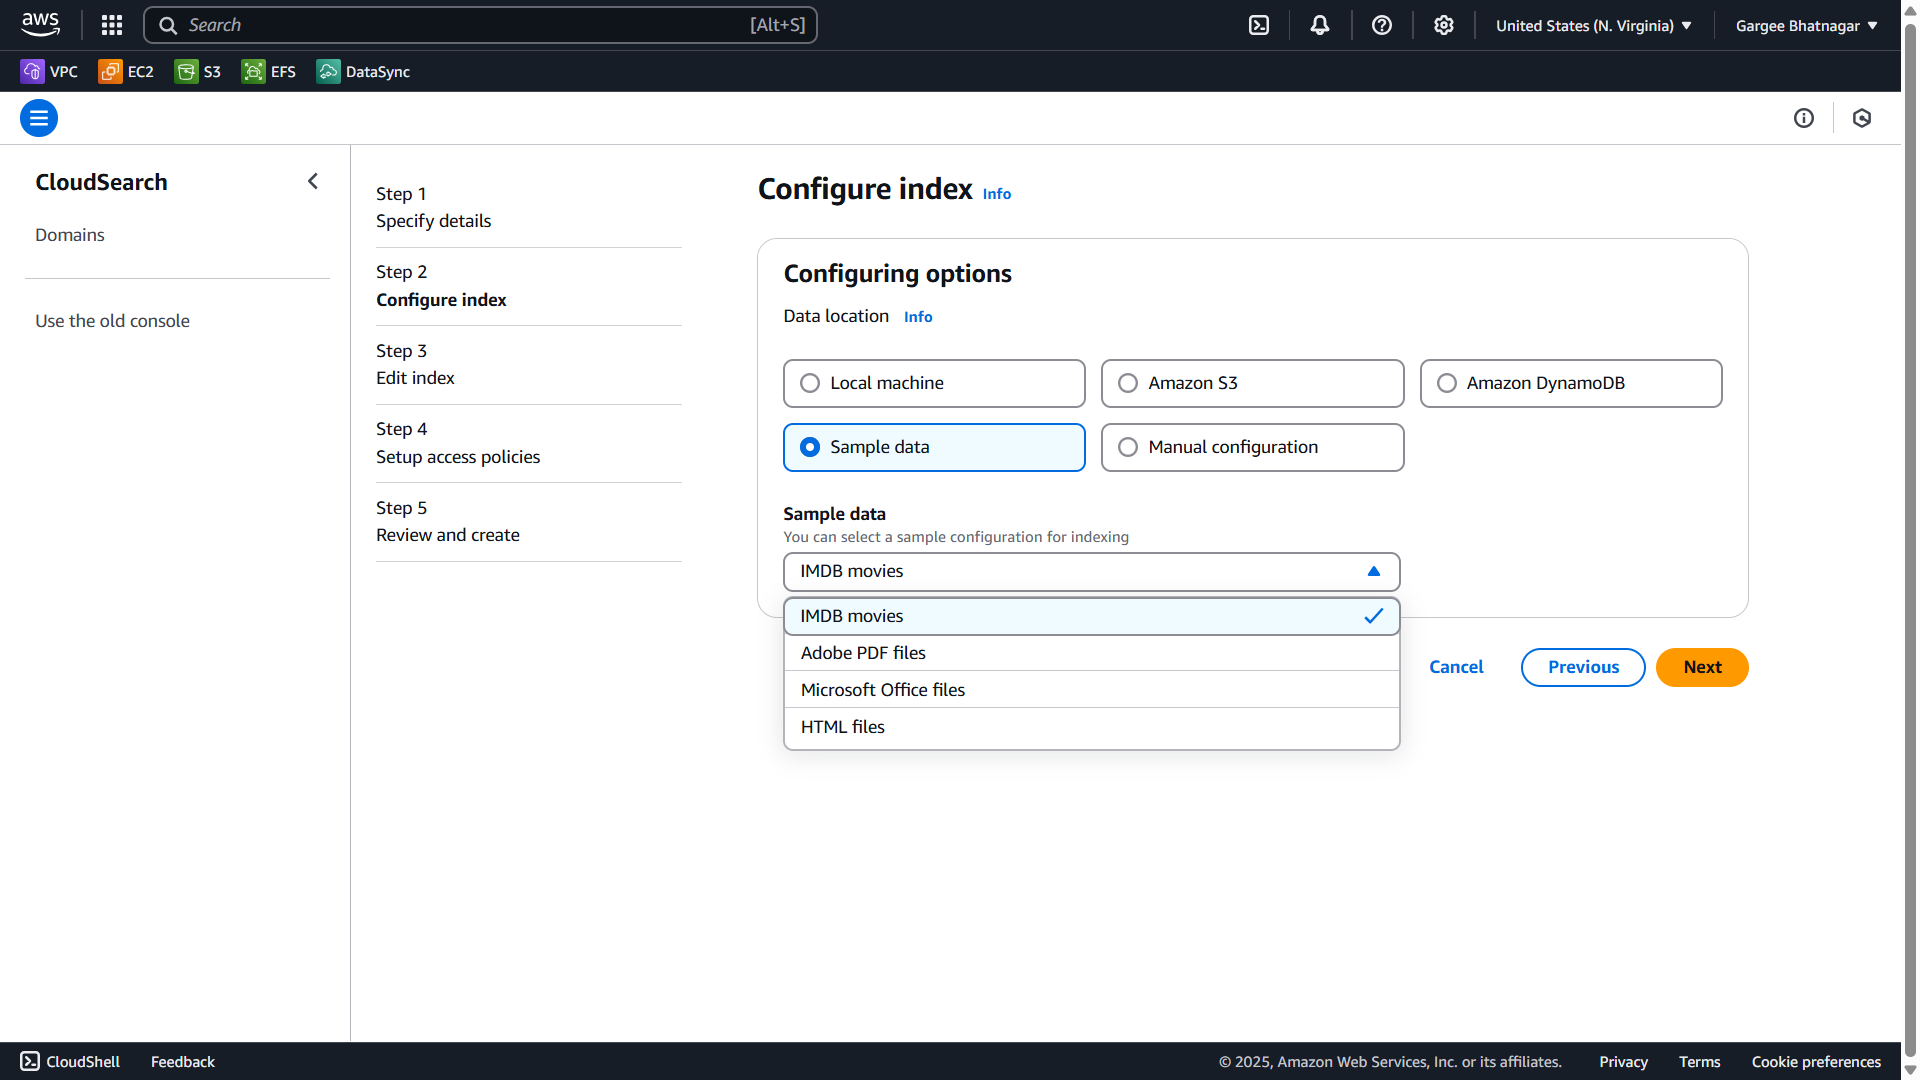Image resolution: width=1920 pixels, height=1080 pixels.
Task: Select Amazon S3 data location
Action: [1252, 383]
